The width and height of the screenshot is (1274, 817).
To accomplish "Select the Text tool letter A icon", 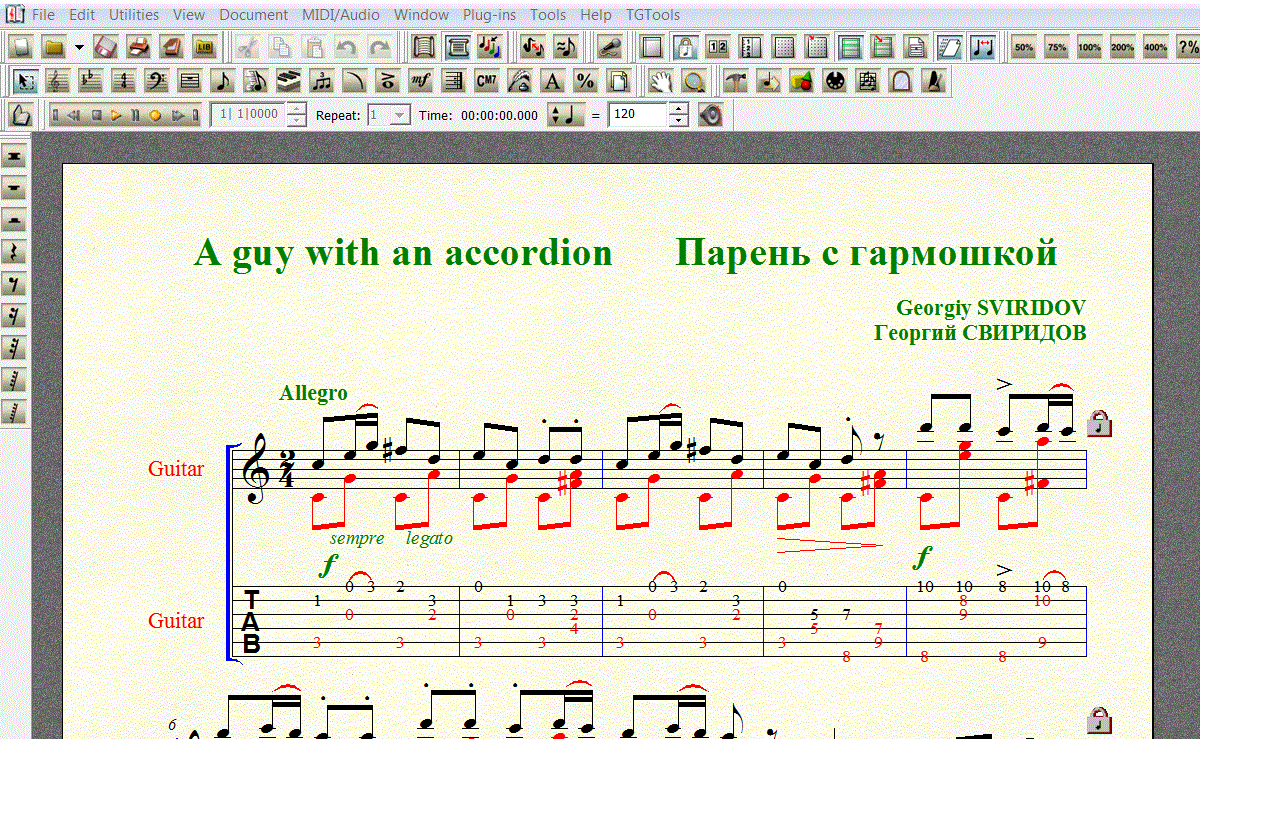I will (552, 81).
